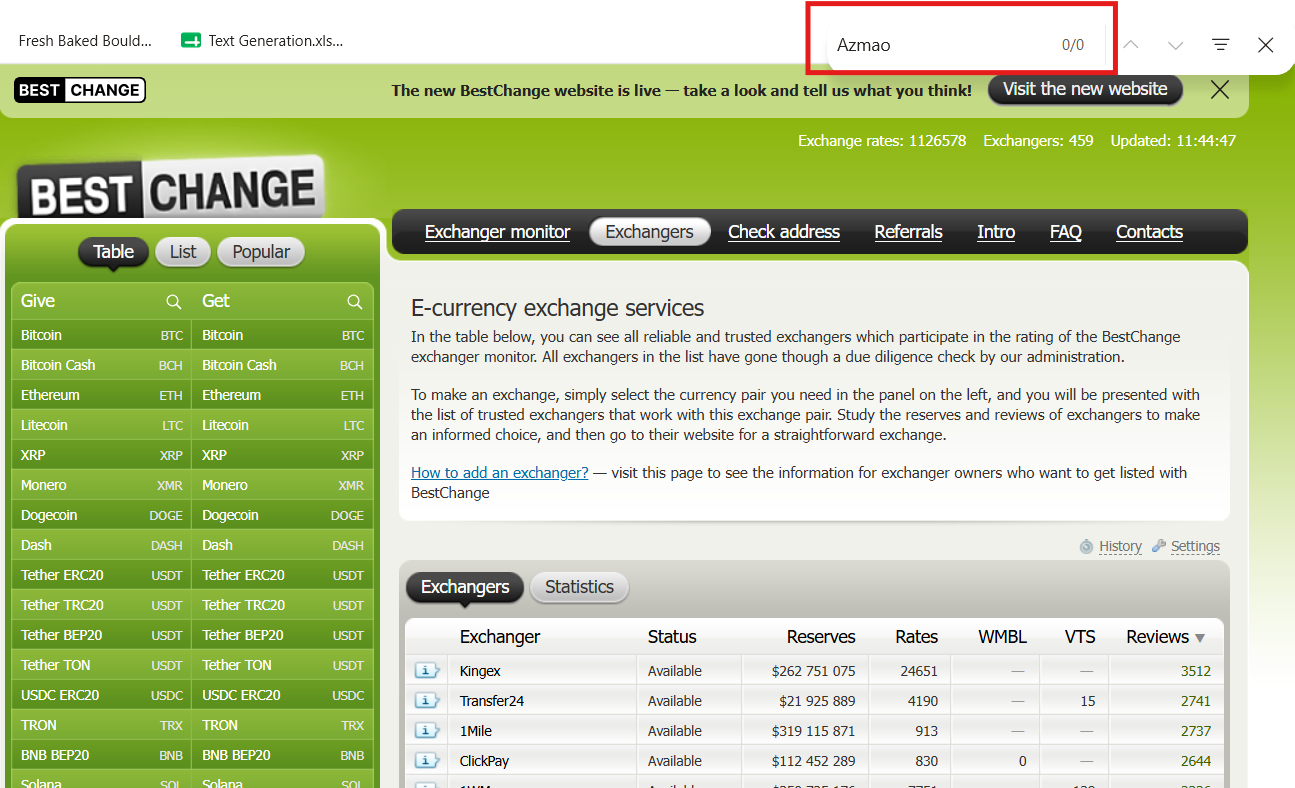Select the Table currency view tab
Image resolution: width=1295 pixels, height=788 pixels.
coord(114,252)
